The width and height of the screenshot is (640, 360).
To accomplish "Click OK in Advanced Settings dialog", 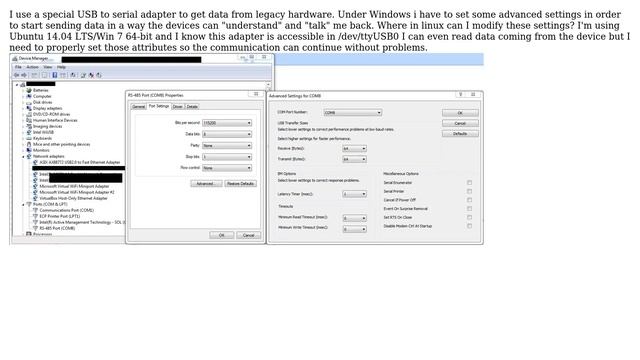I will tap(460, 113).
